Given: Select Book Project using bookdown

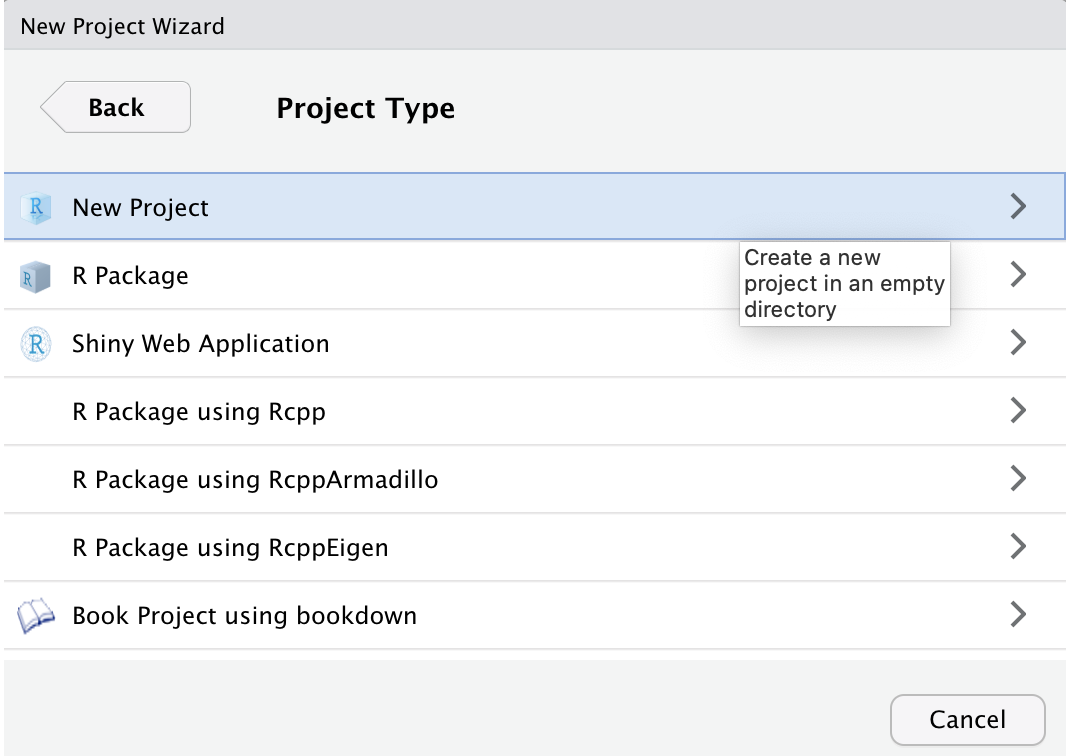Looking at the screenshot, I should 245,616.
